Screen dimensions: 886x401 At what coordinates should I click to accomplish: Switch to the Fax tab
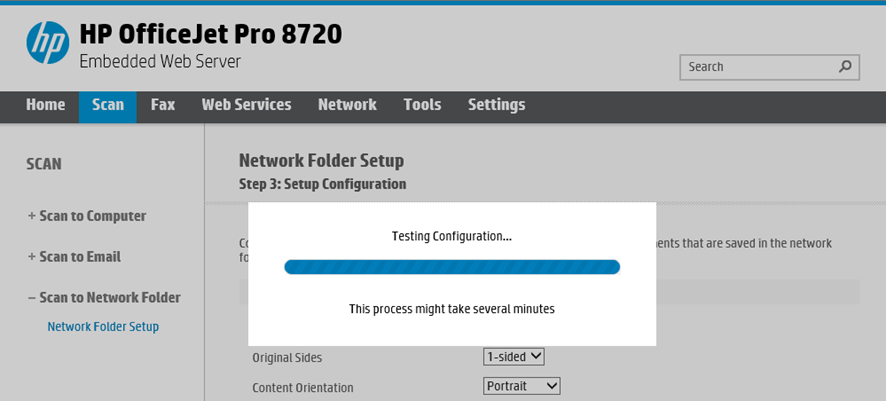[163, 104]
